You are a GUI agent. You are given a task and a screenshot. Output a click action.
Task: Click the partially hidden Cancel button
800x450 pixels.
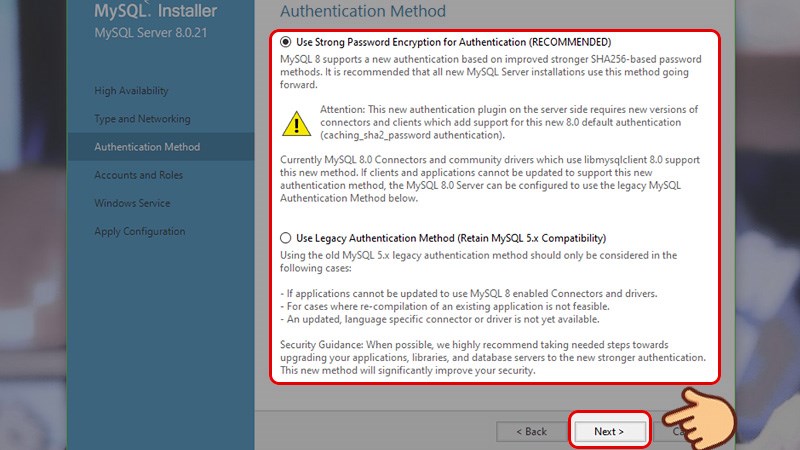(675, 431)
